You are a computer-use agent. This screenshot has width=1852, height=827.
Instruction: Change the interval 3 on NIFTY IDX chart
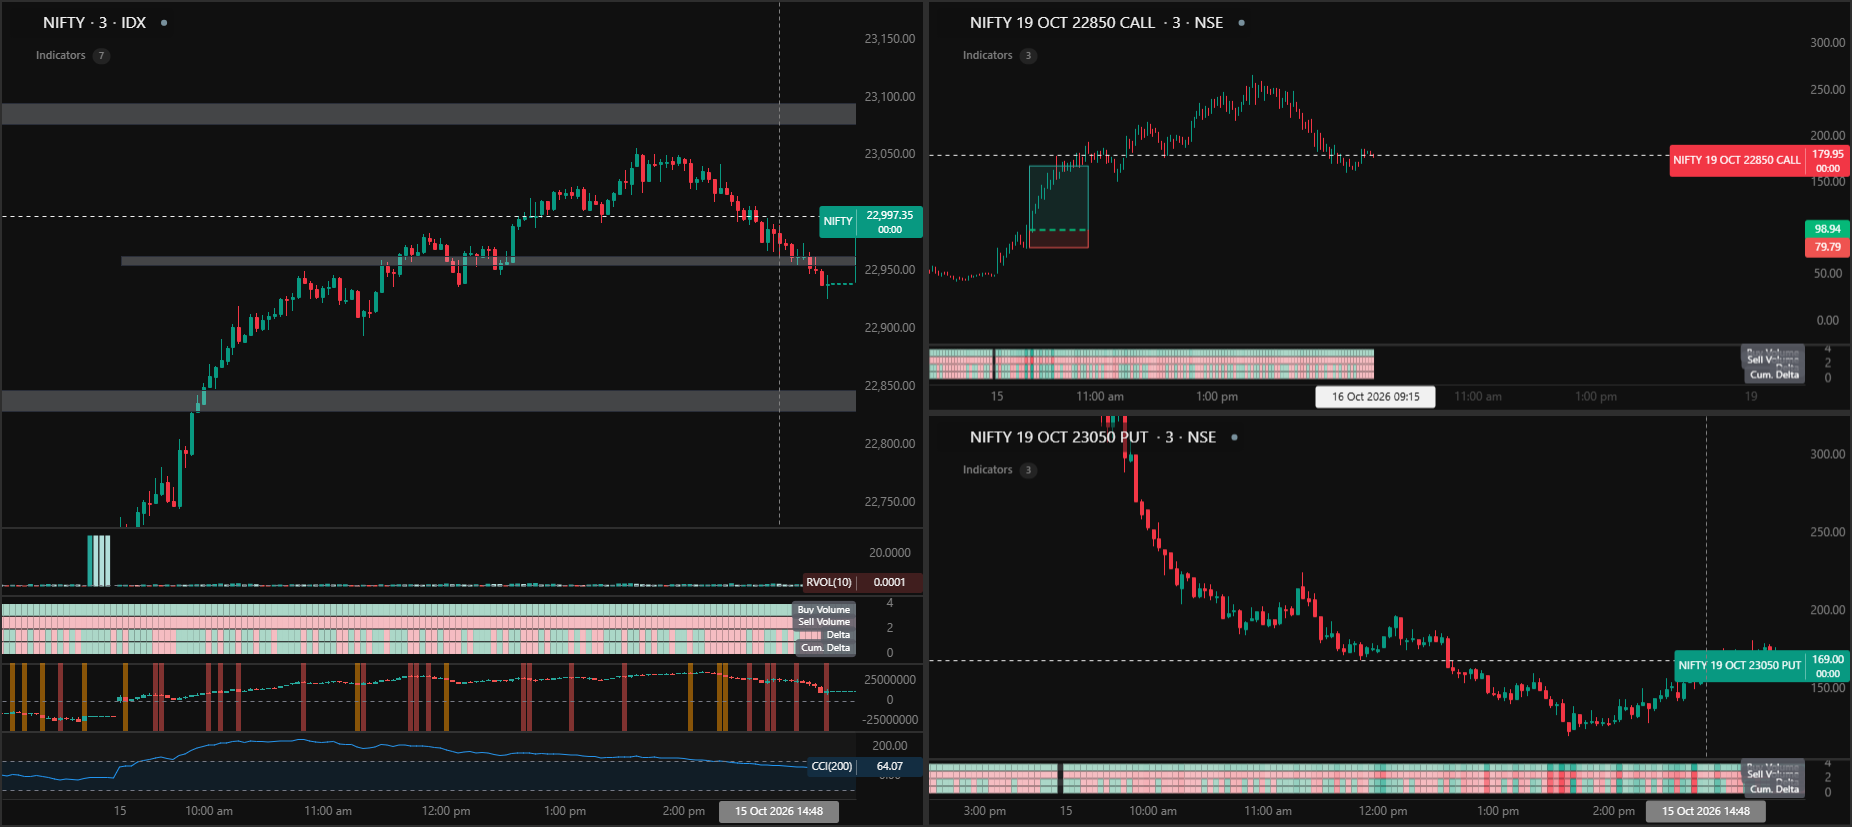pos(103,23)
